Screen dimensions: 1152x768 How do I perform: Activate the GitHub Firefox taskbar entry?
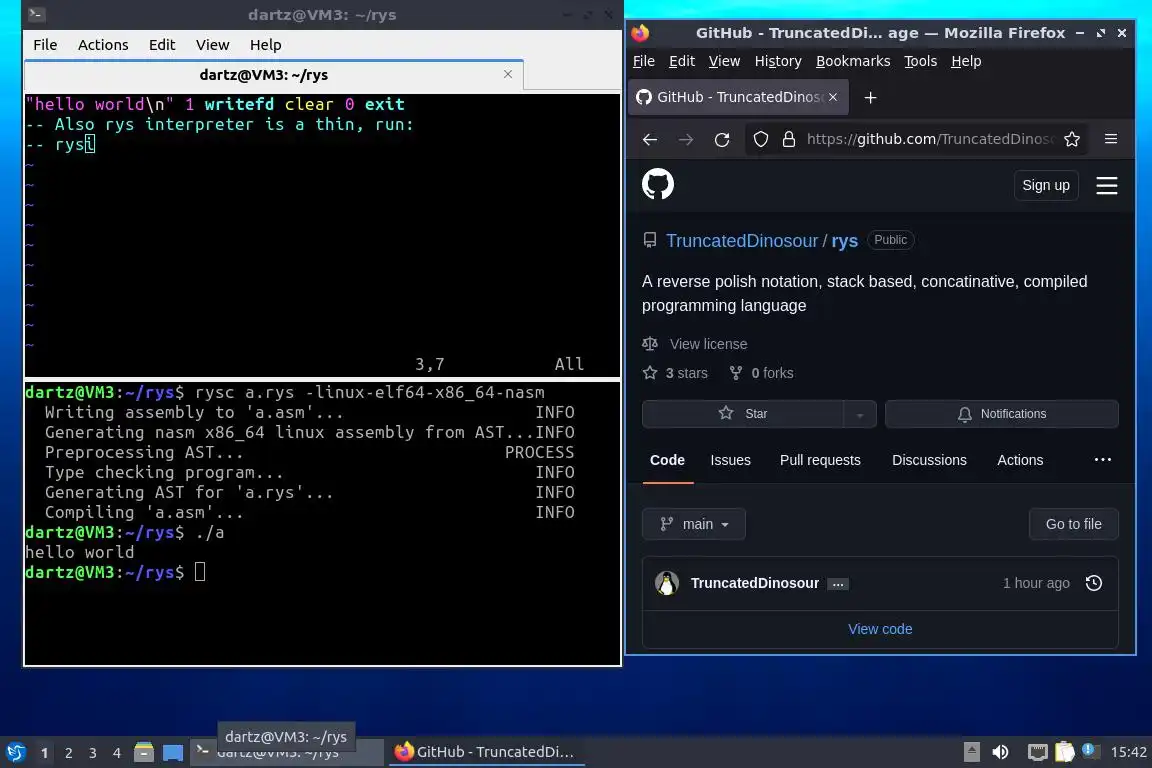pyautogui.click(x=486, y=752)
